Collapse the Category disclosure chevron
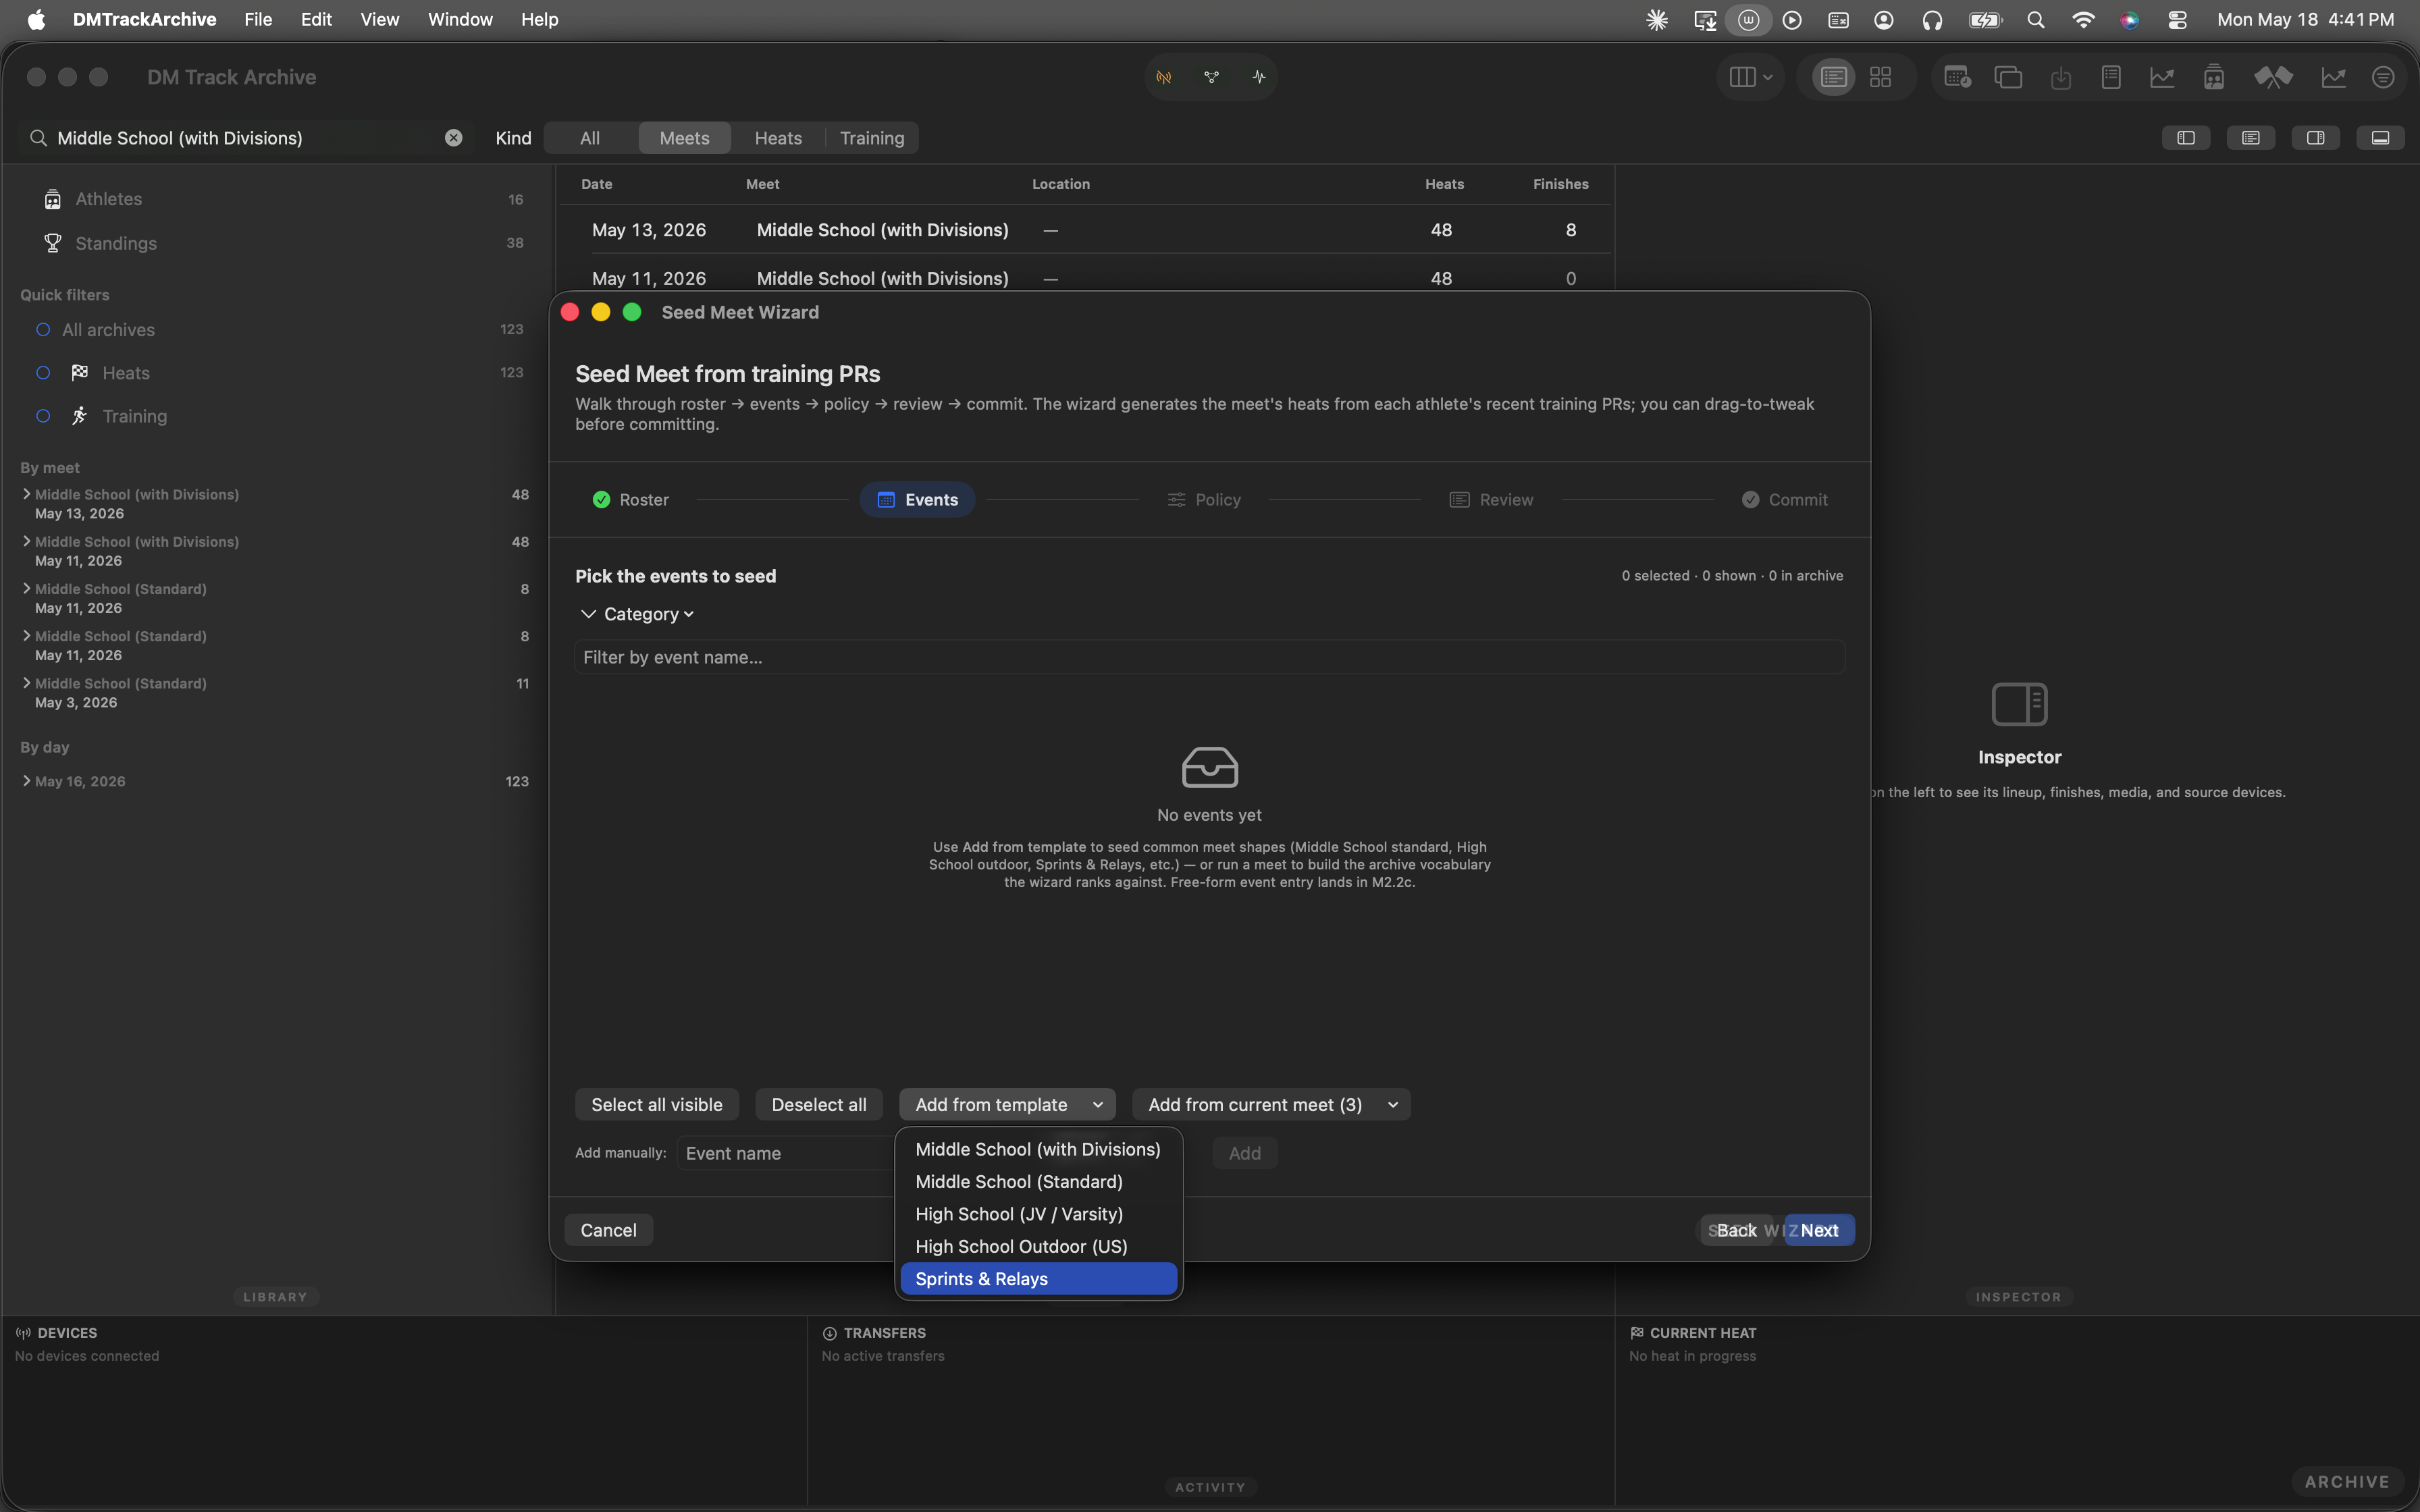The width and height of the screenshot is (2420, 1512). pyautogui.click(x=588, y=614)
